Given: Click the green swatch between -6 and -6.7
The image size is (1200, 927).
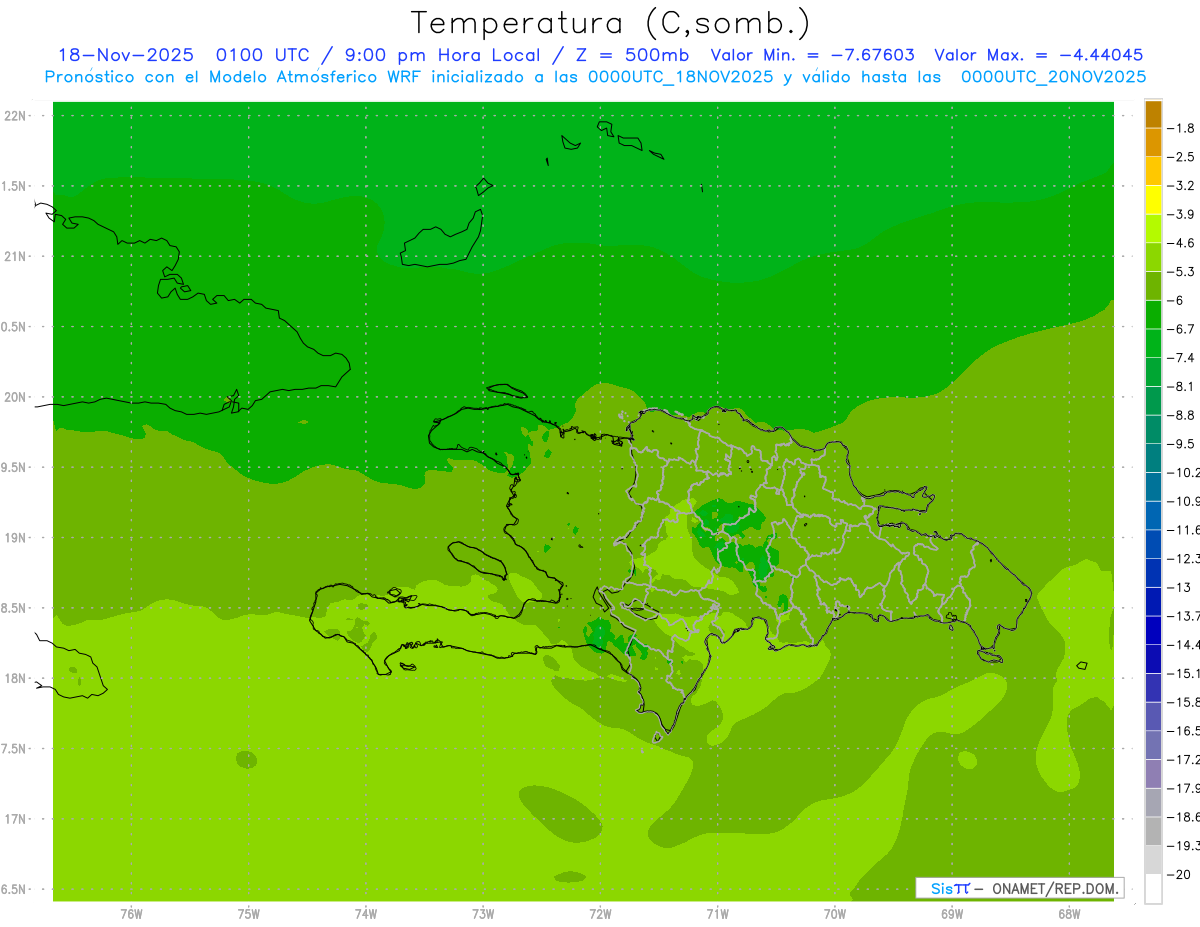Looking at the screenshot, I should coord(1153,315).
